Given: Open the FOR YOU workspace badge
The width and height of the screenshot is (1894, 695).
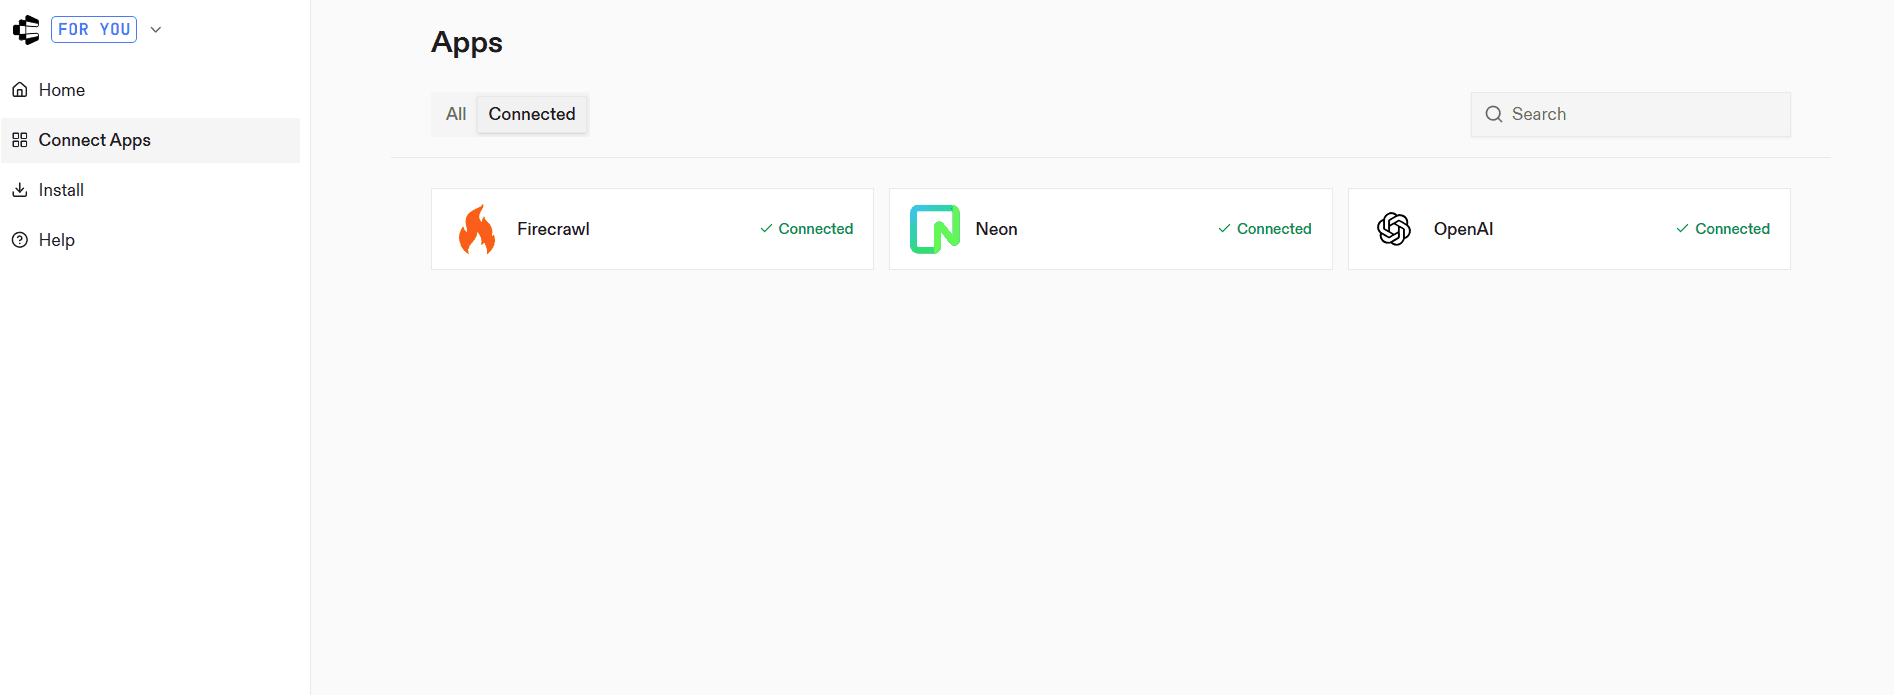Looking at the screenshot, I should 94,30.
